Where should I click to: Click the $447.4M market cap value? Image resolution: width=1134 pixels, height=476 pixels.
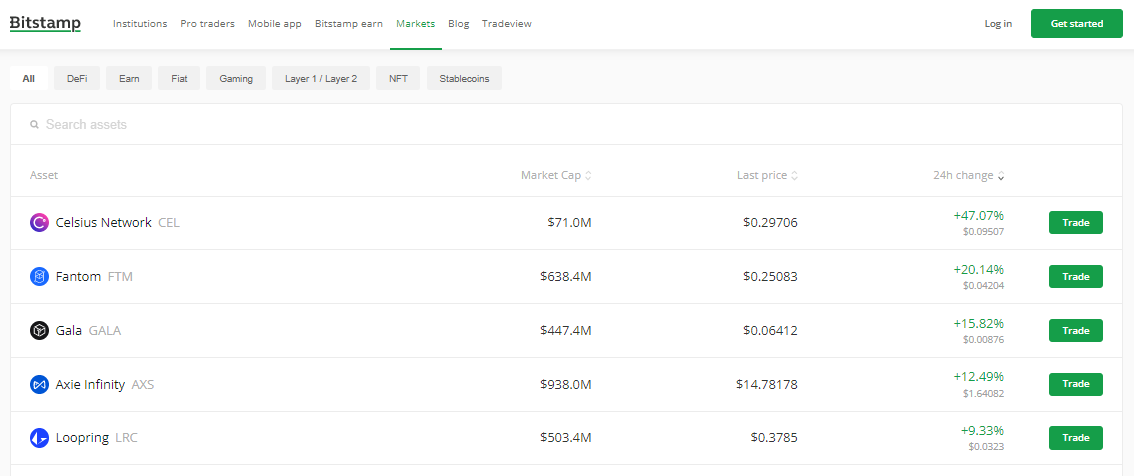[566, 331]
